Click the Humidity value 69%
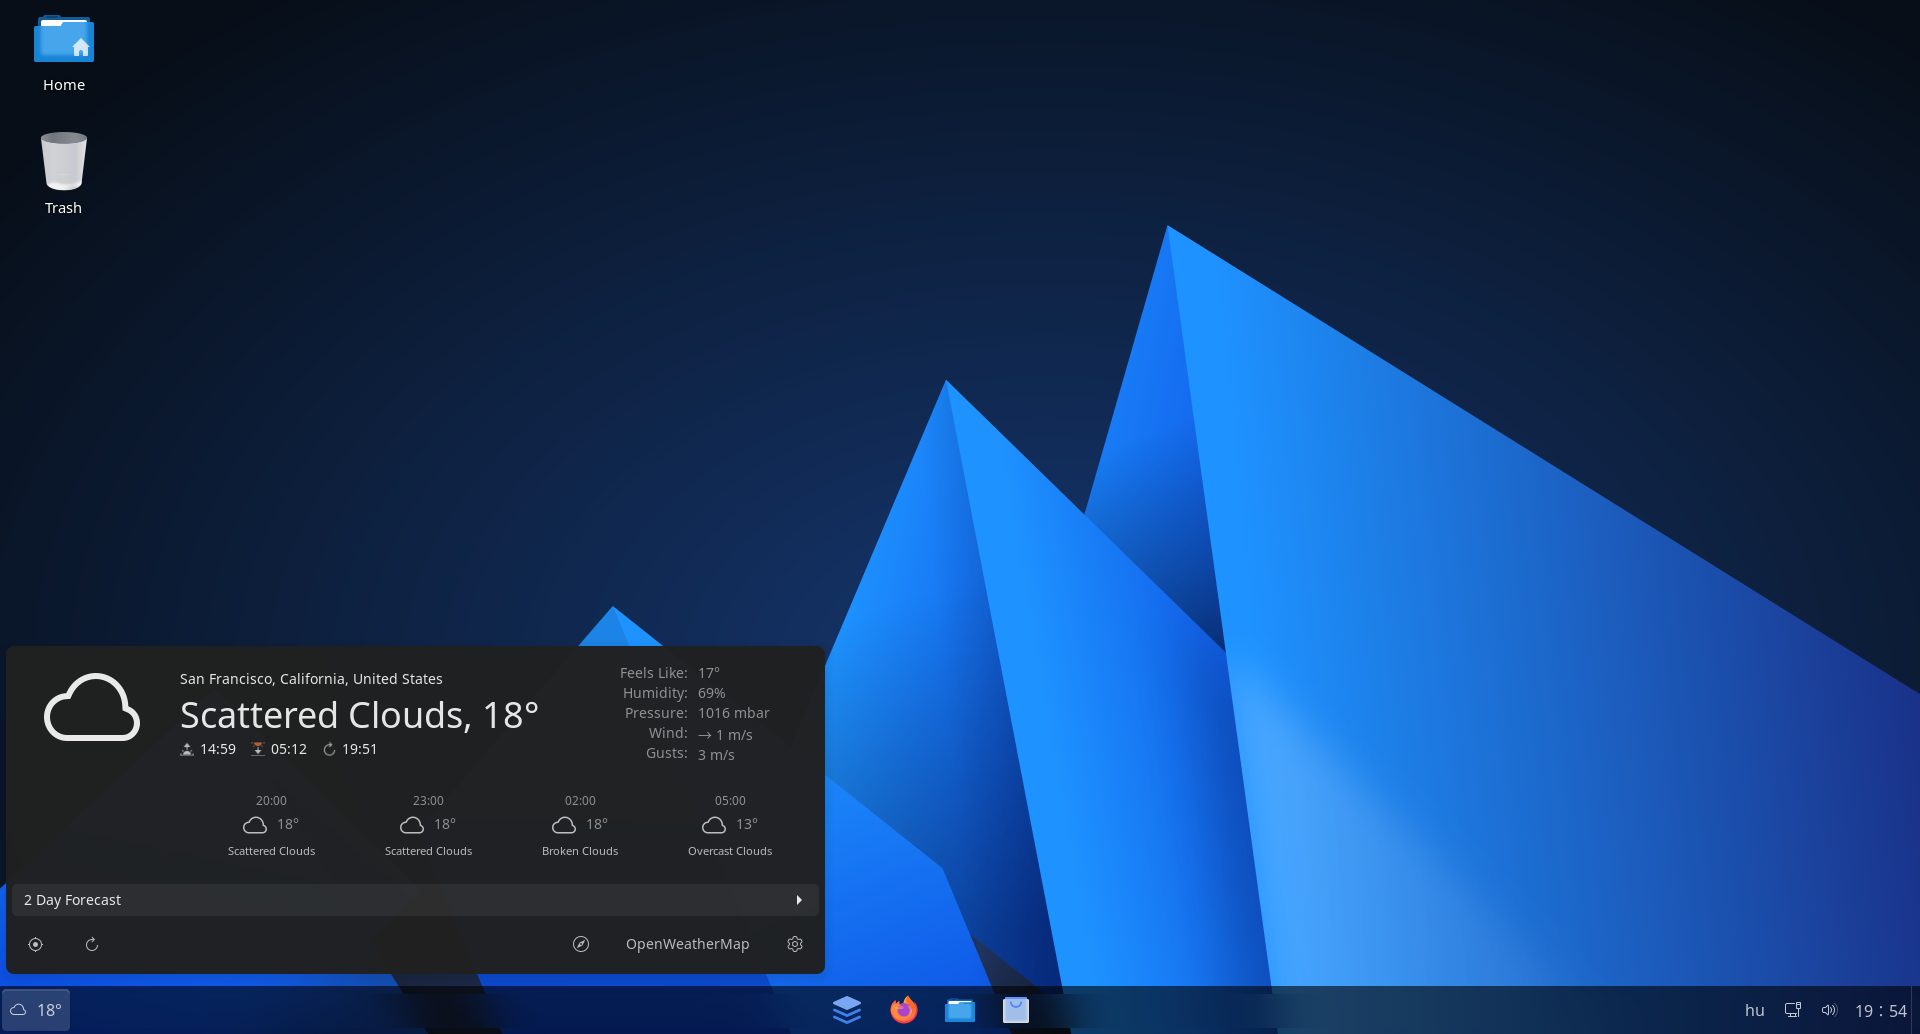The image size is (1920, 1034). (712, 693)
